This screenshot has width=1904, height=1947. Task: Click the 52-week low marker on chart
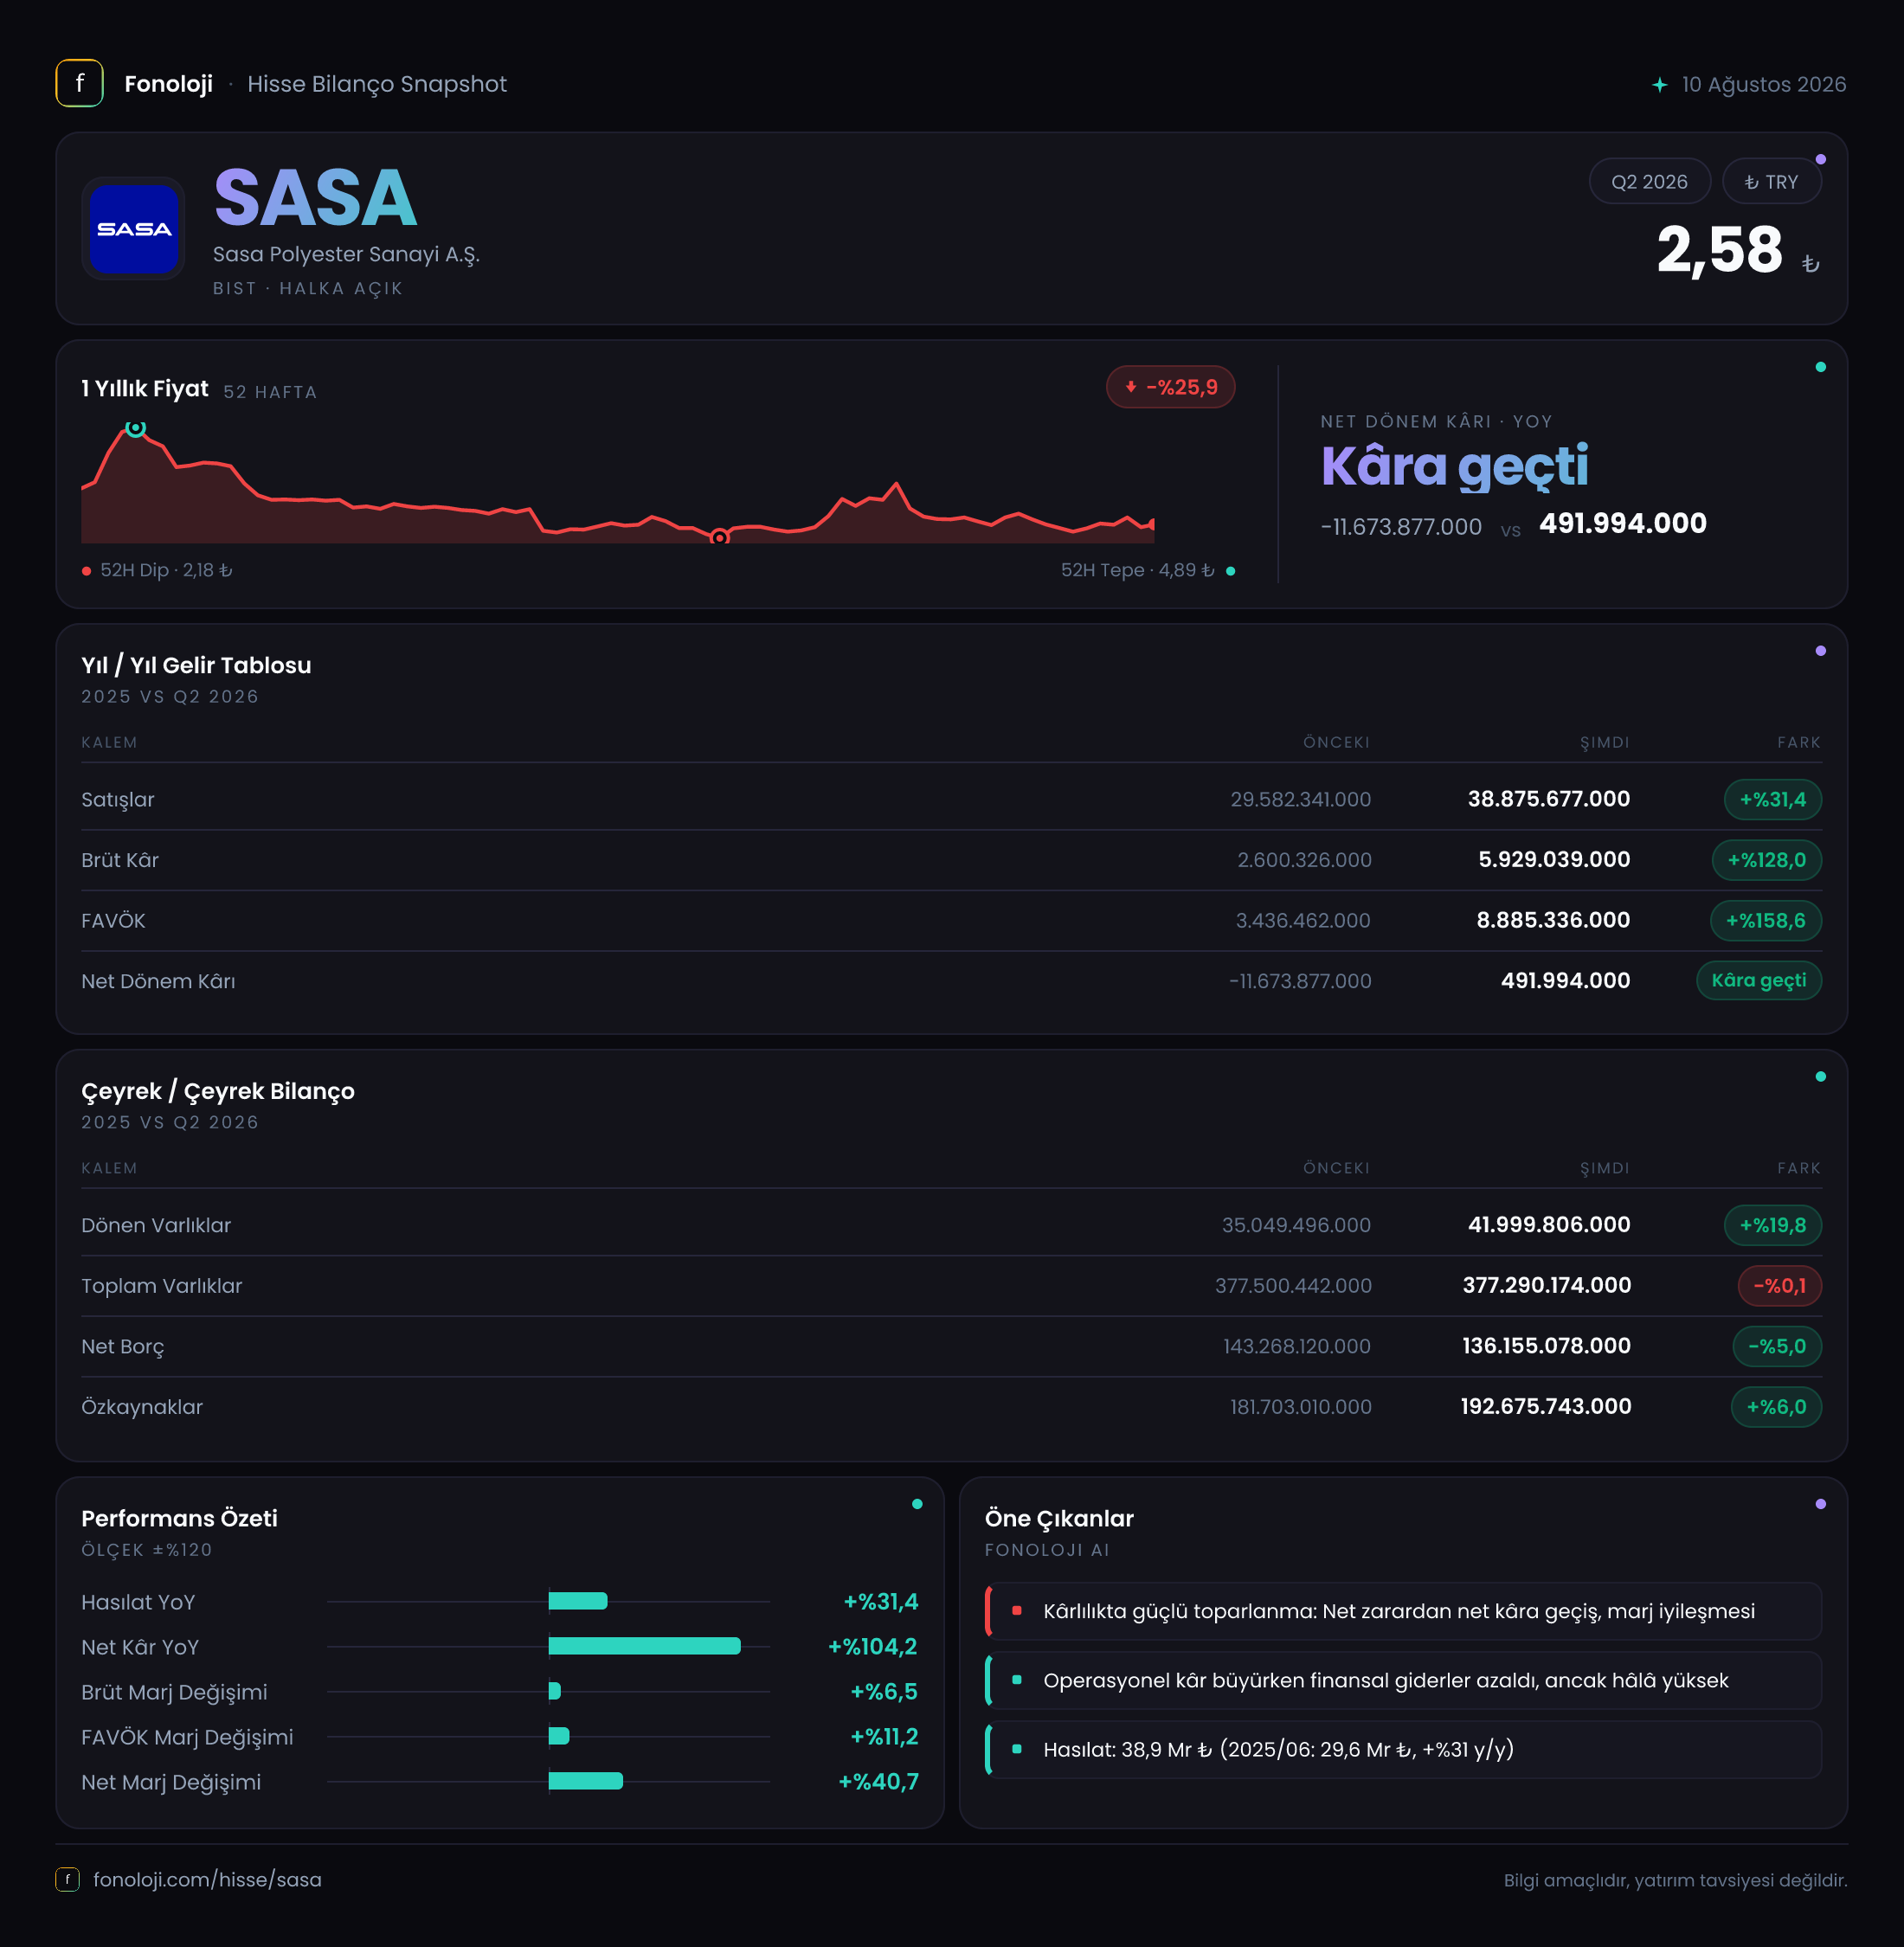pyautogui.click(x=719, y=538)
